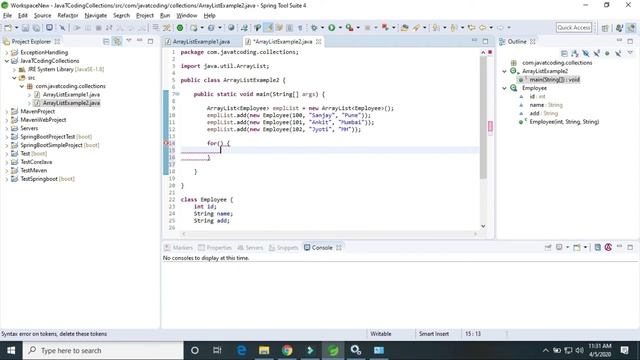Select TestSpringboot project in Project Explorer
640x360 pixels.
47,179
